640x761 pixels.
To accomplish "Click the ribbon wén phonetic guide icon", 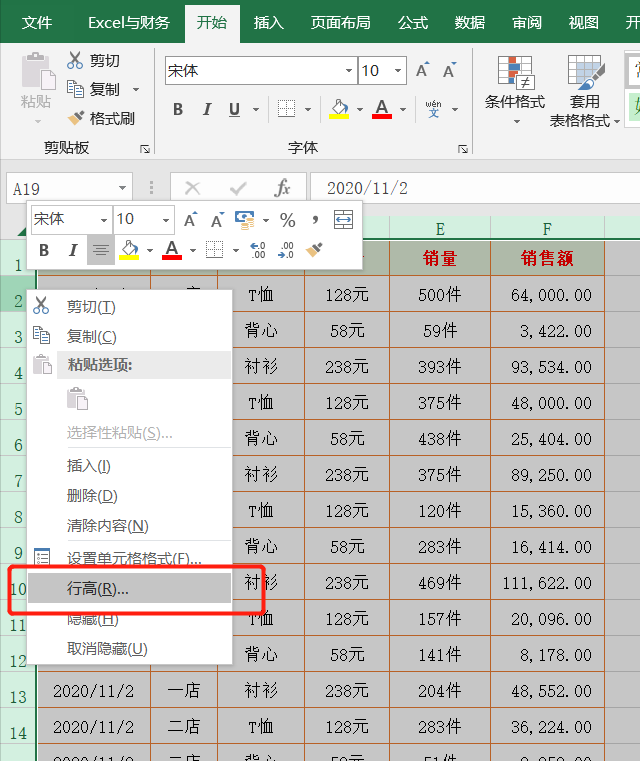I will [433, 109].
